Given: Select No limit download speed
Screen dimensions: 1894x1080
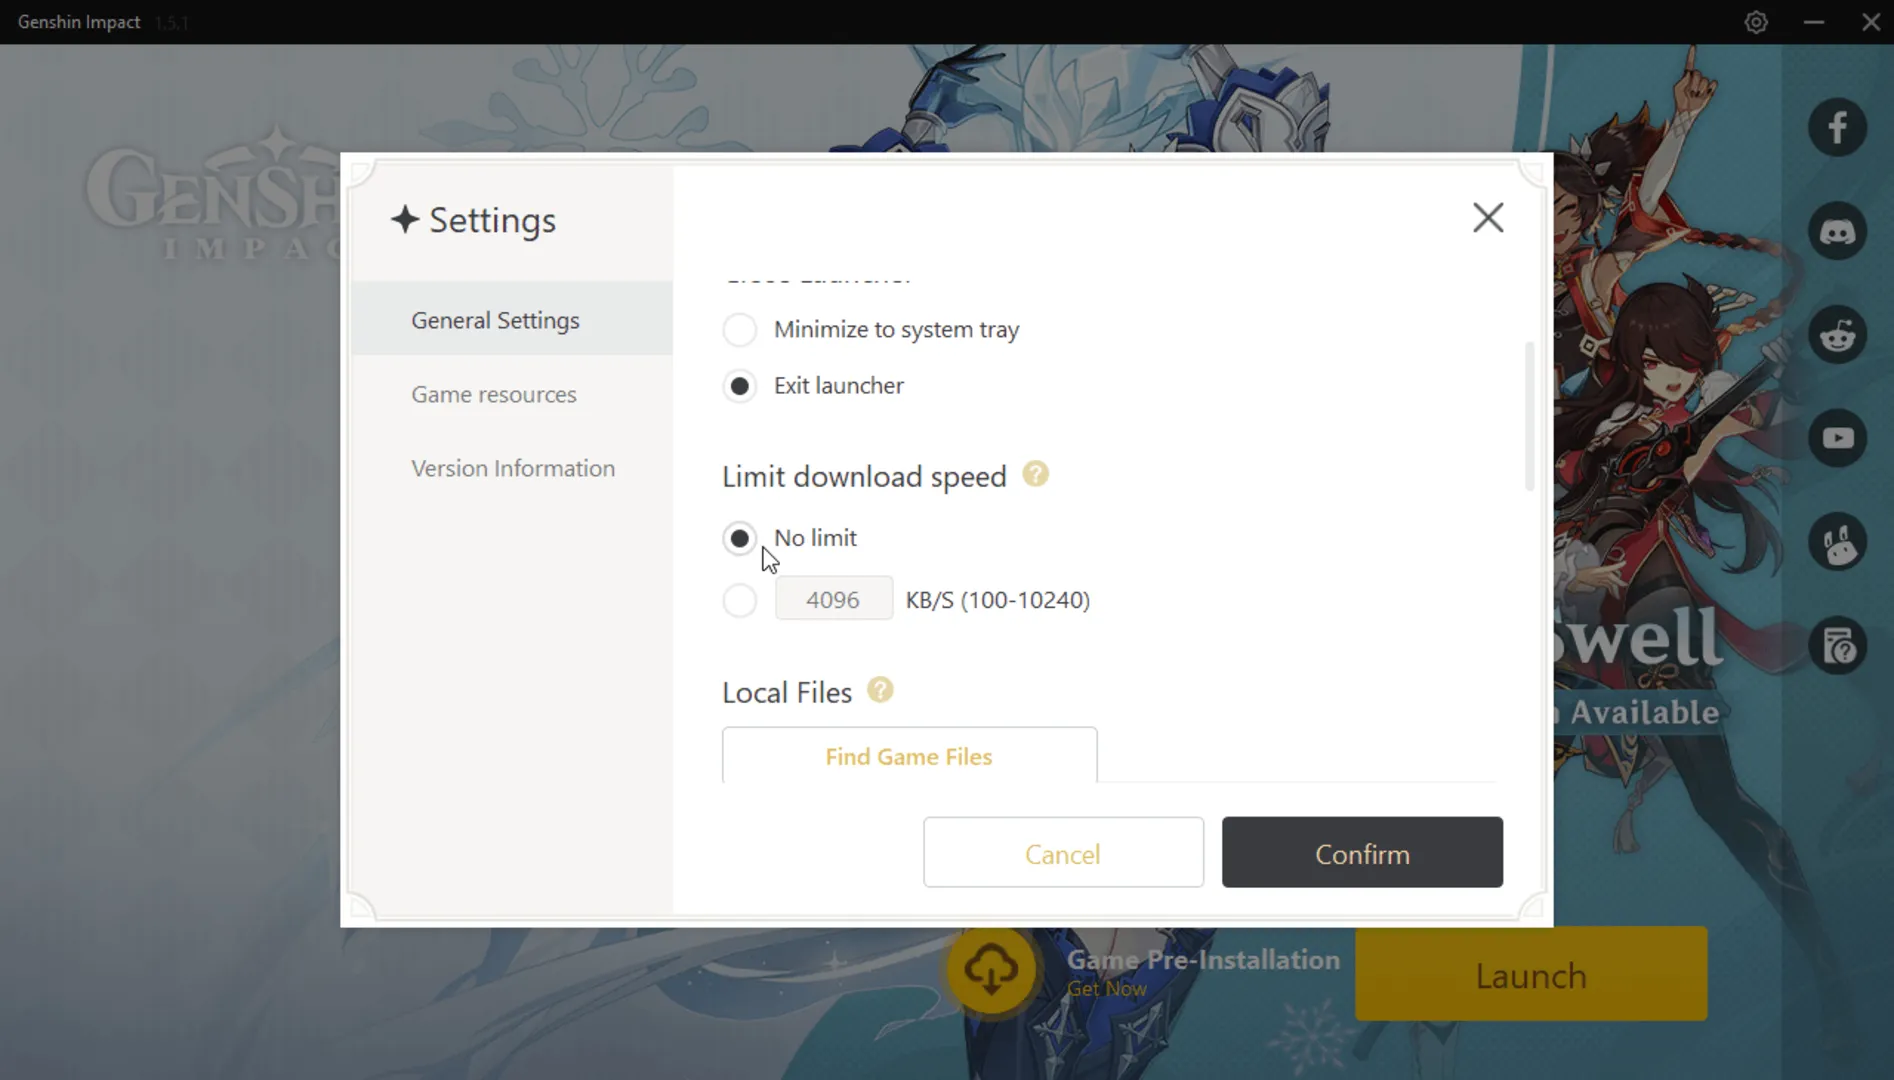Looking at the screenshot, I should [x=739, y=538].
